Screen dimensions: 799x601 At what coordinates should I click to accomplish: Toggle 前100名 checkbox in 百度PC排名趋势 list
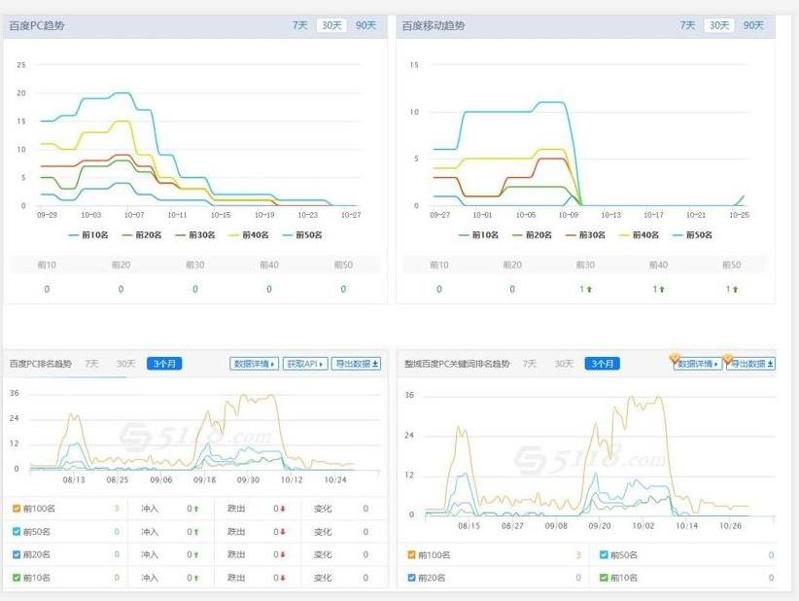[16, 508]
